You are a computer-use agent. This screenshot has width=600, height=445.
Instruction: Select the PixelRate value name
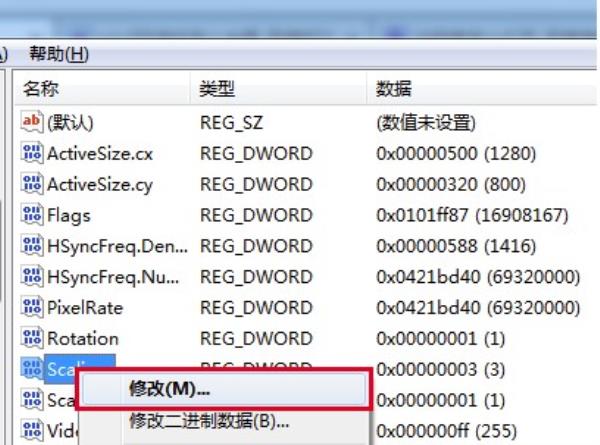(x=85, y=308)
